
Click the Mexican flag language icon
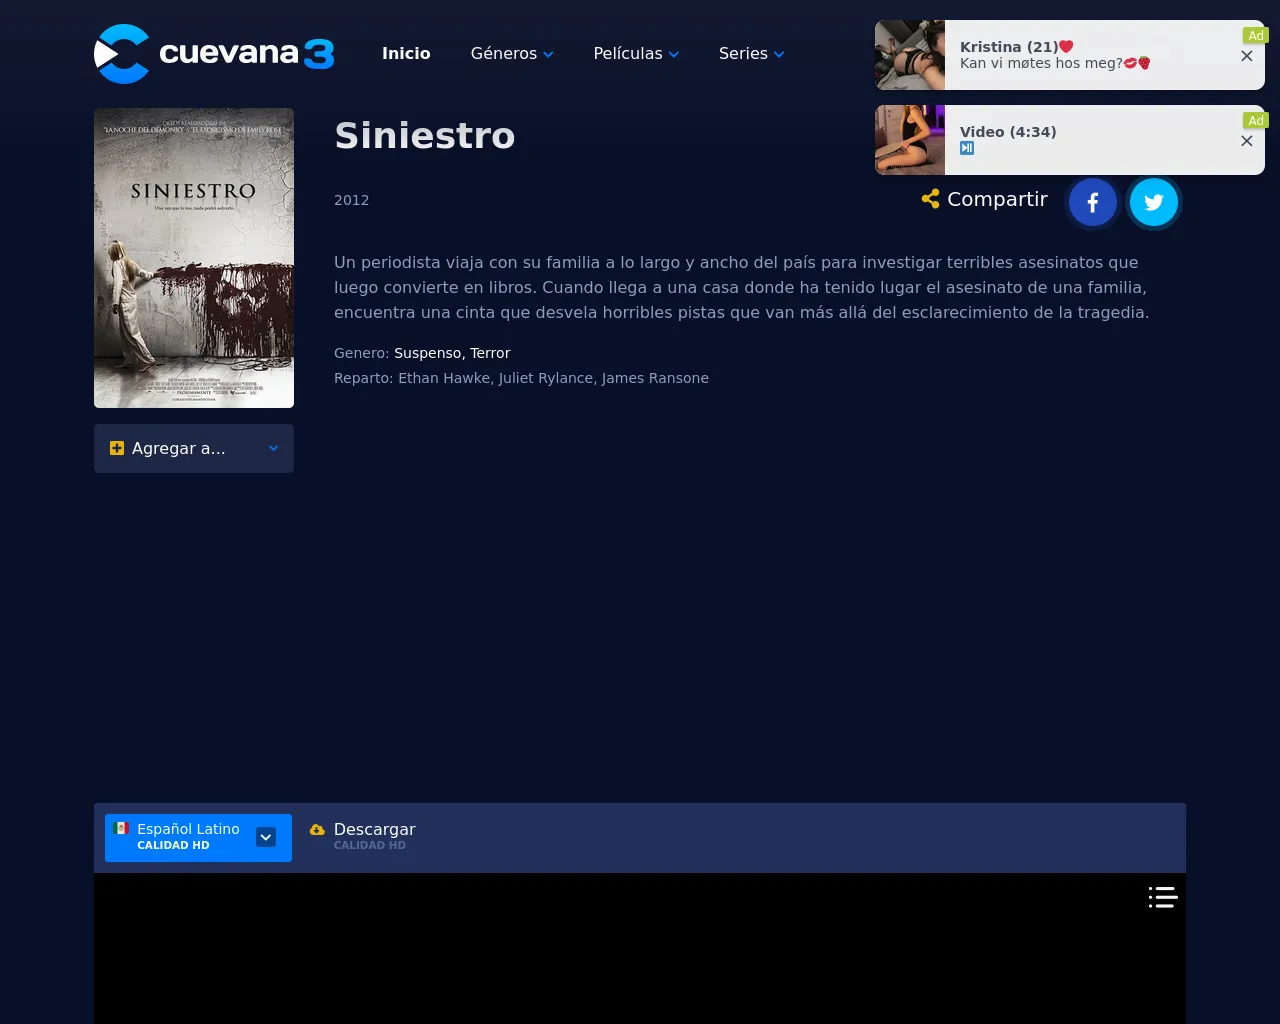pyautogui.click(x=122, y=828)
